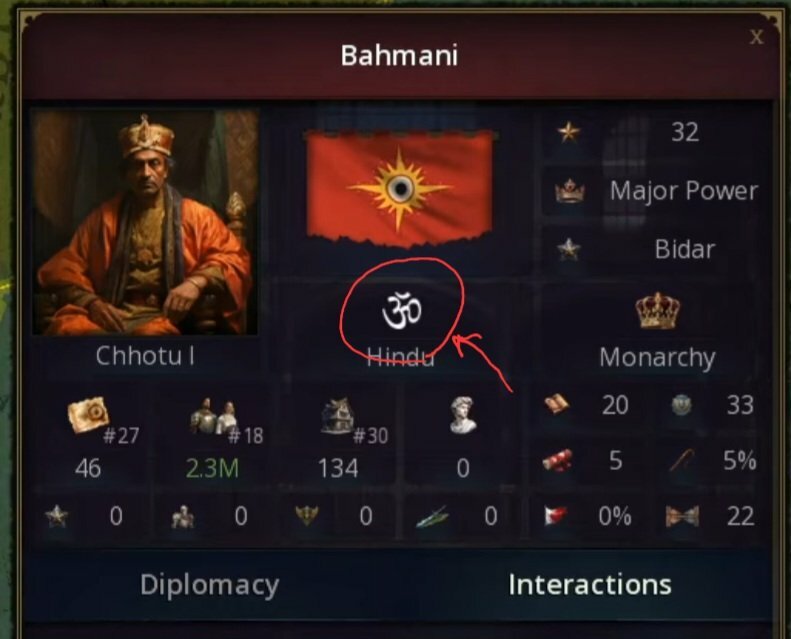
Task: Open the Diplomacy tab
Action: coord(209,585)
